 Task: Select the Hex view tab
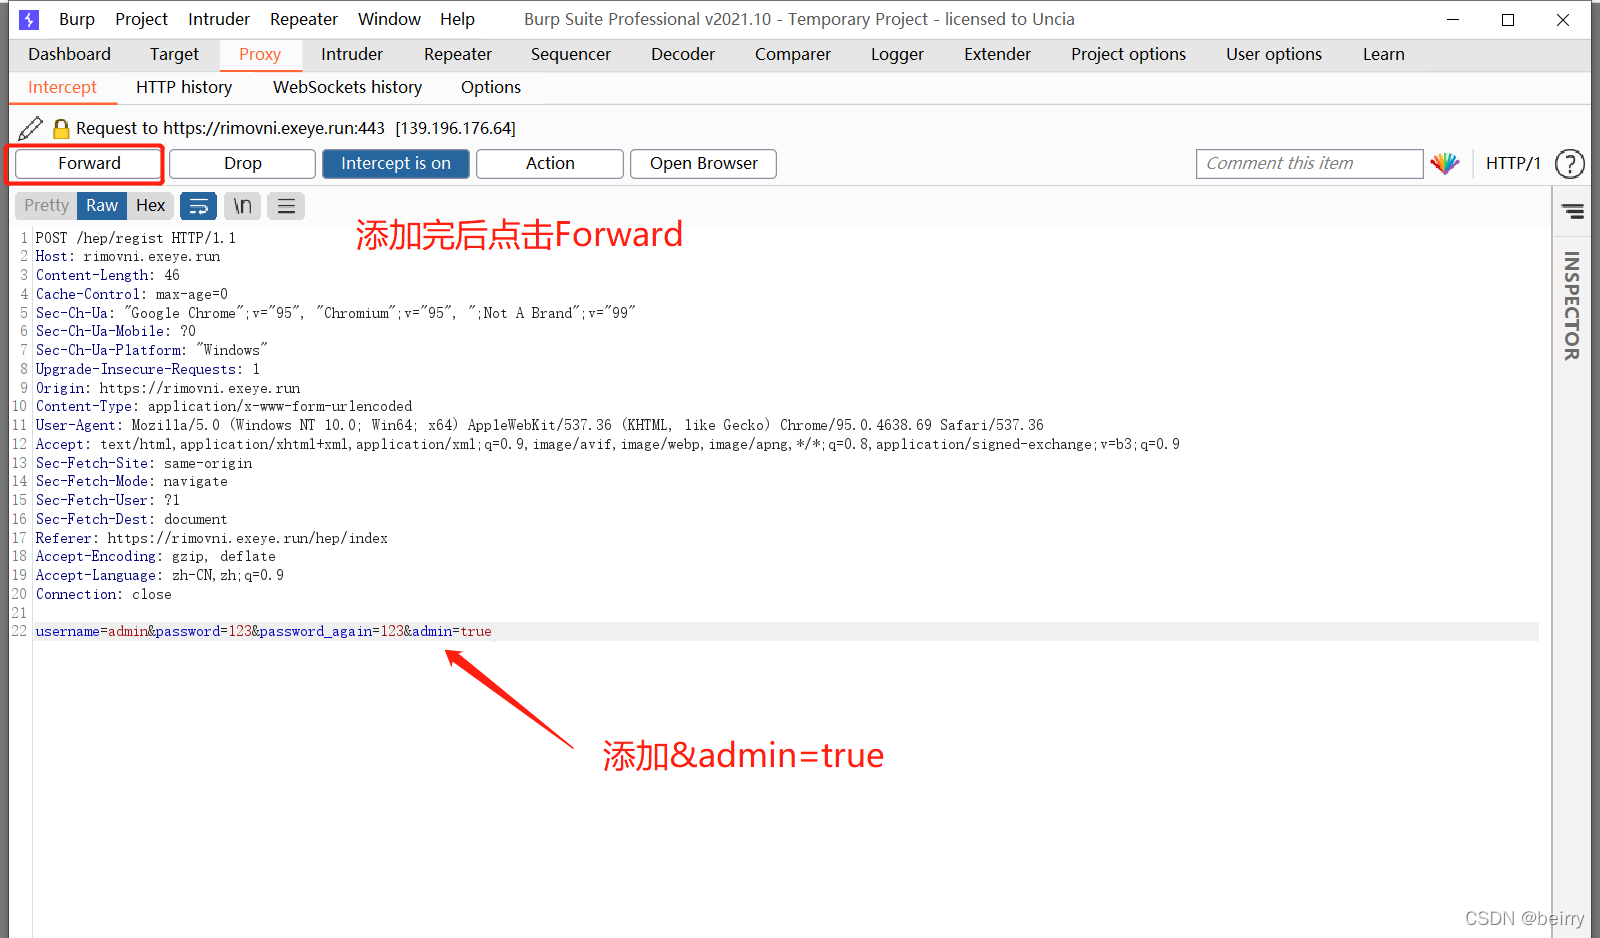tap(150, 206)
